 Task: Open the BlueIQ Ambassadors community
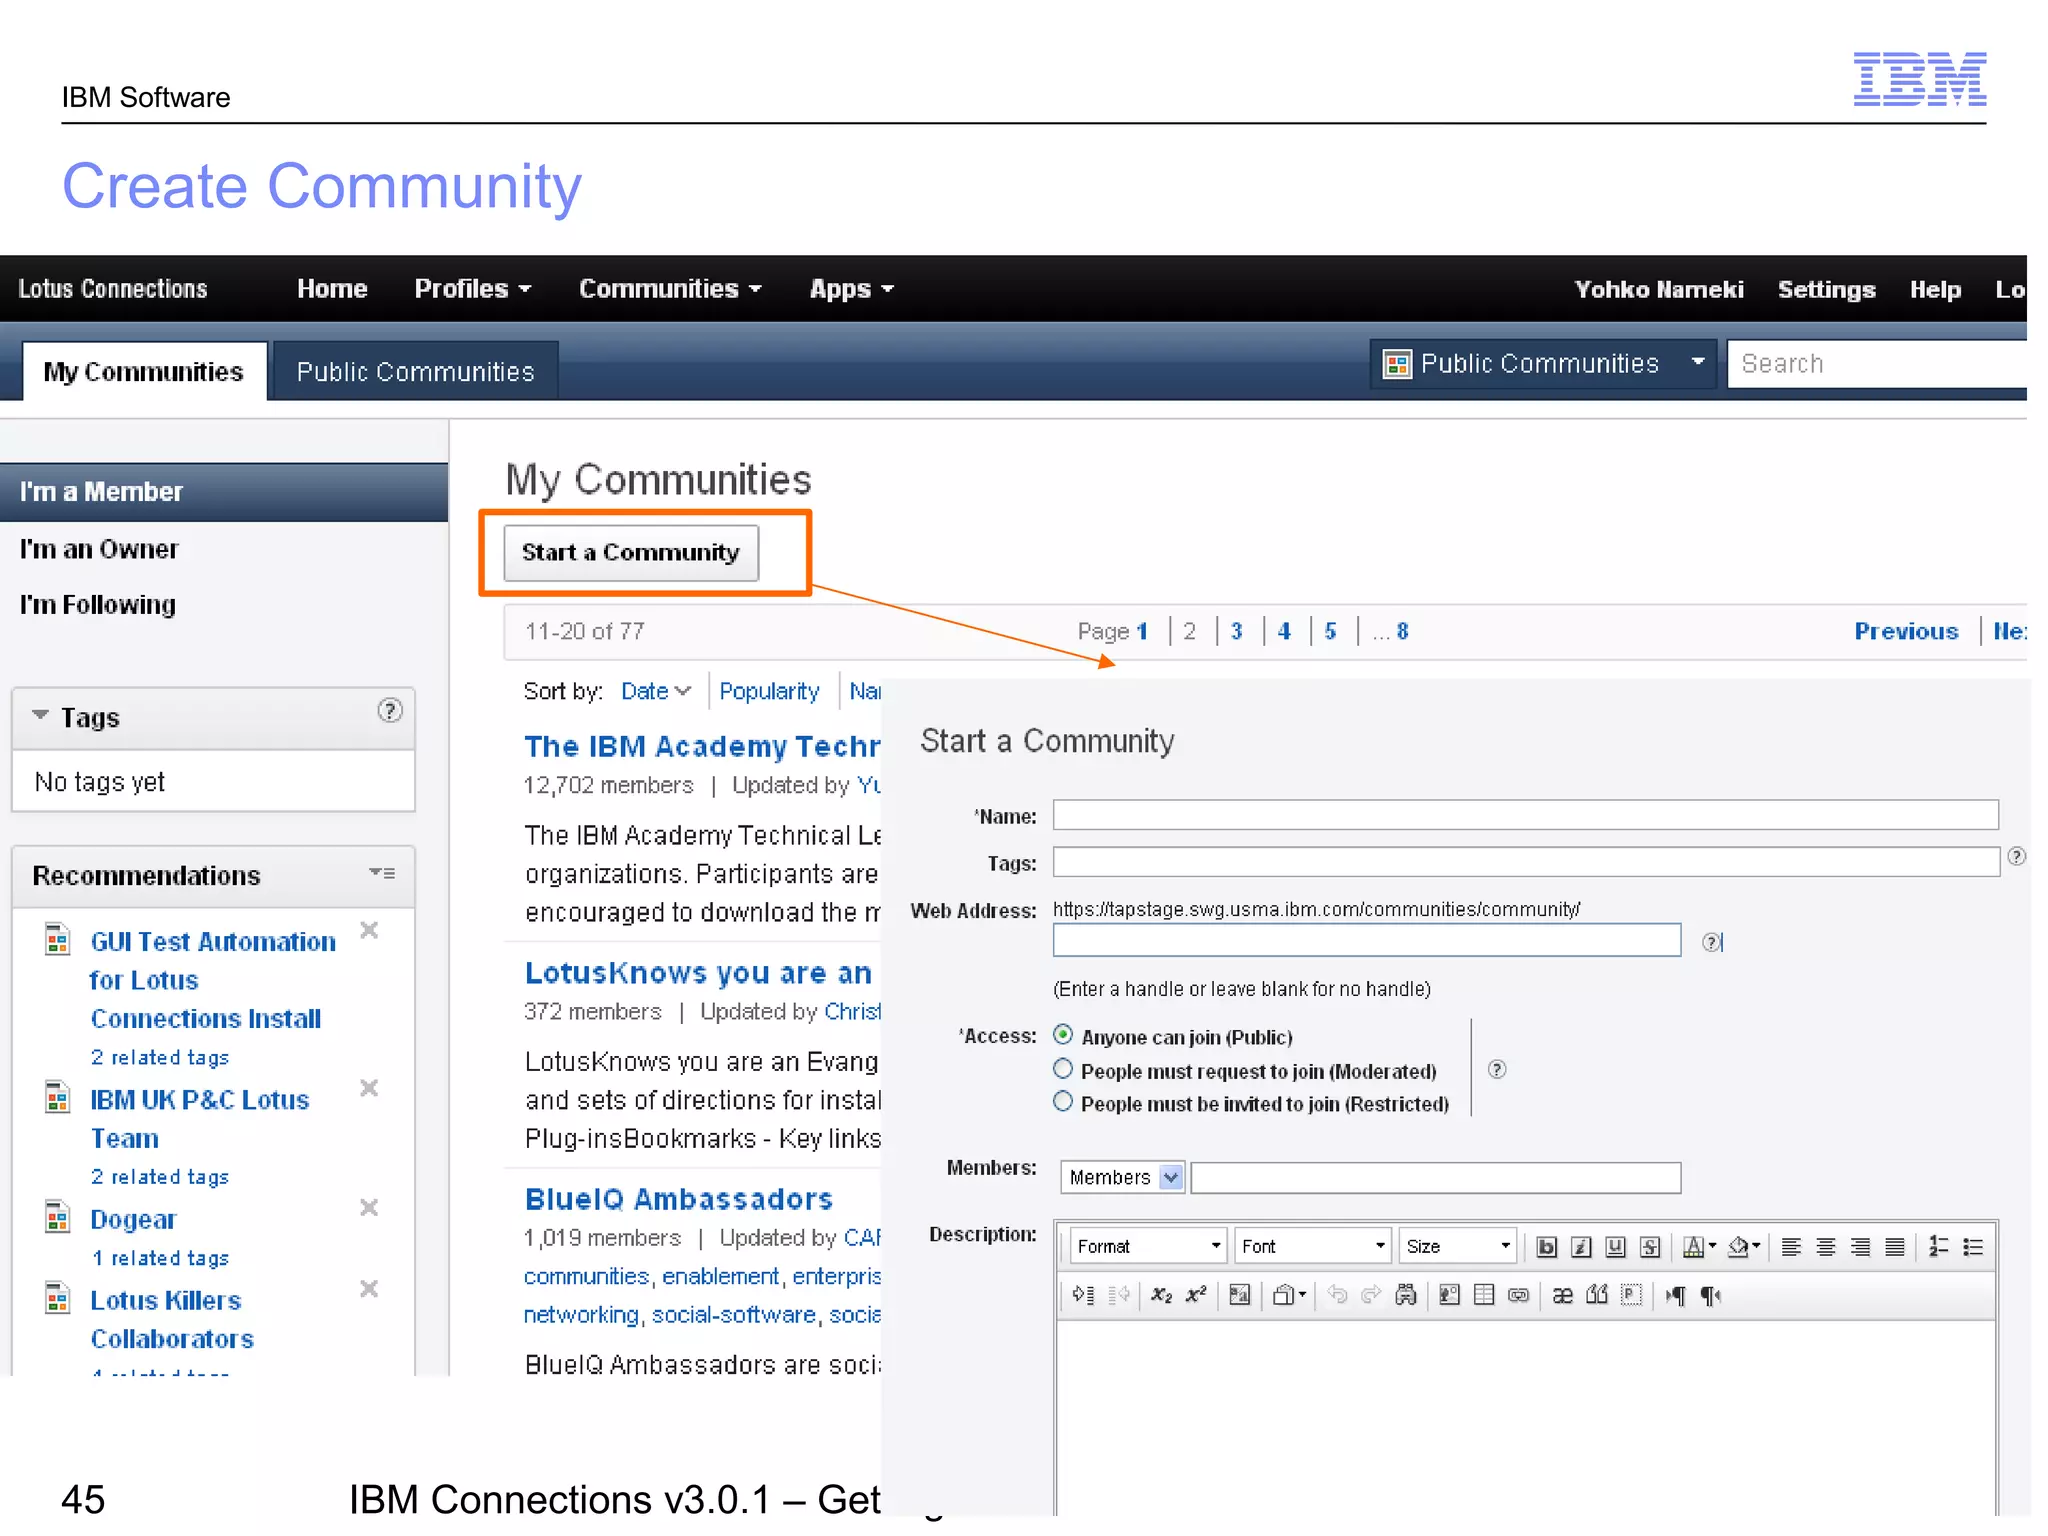pyautogui.click(x=679, y=1198)
